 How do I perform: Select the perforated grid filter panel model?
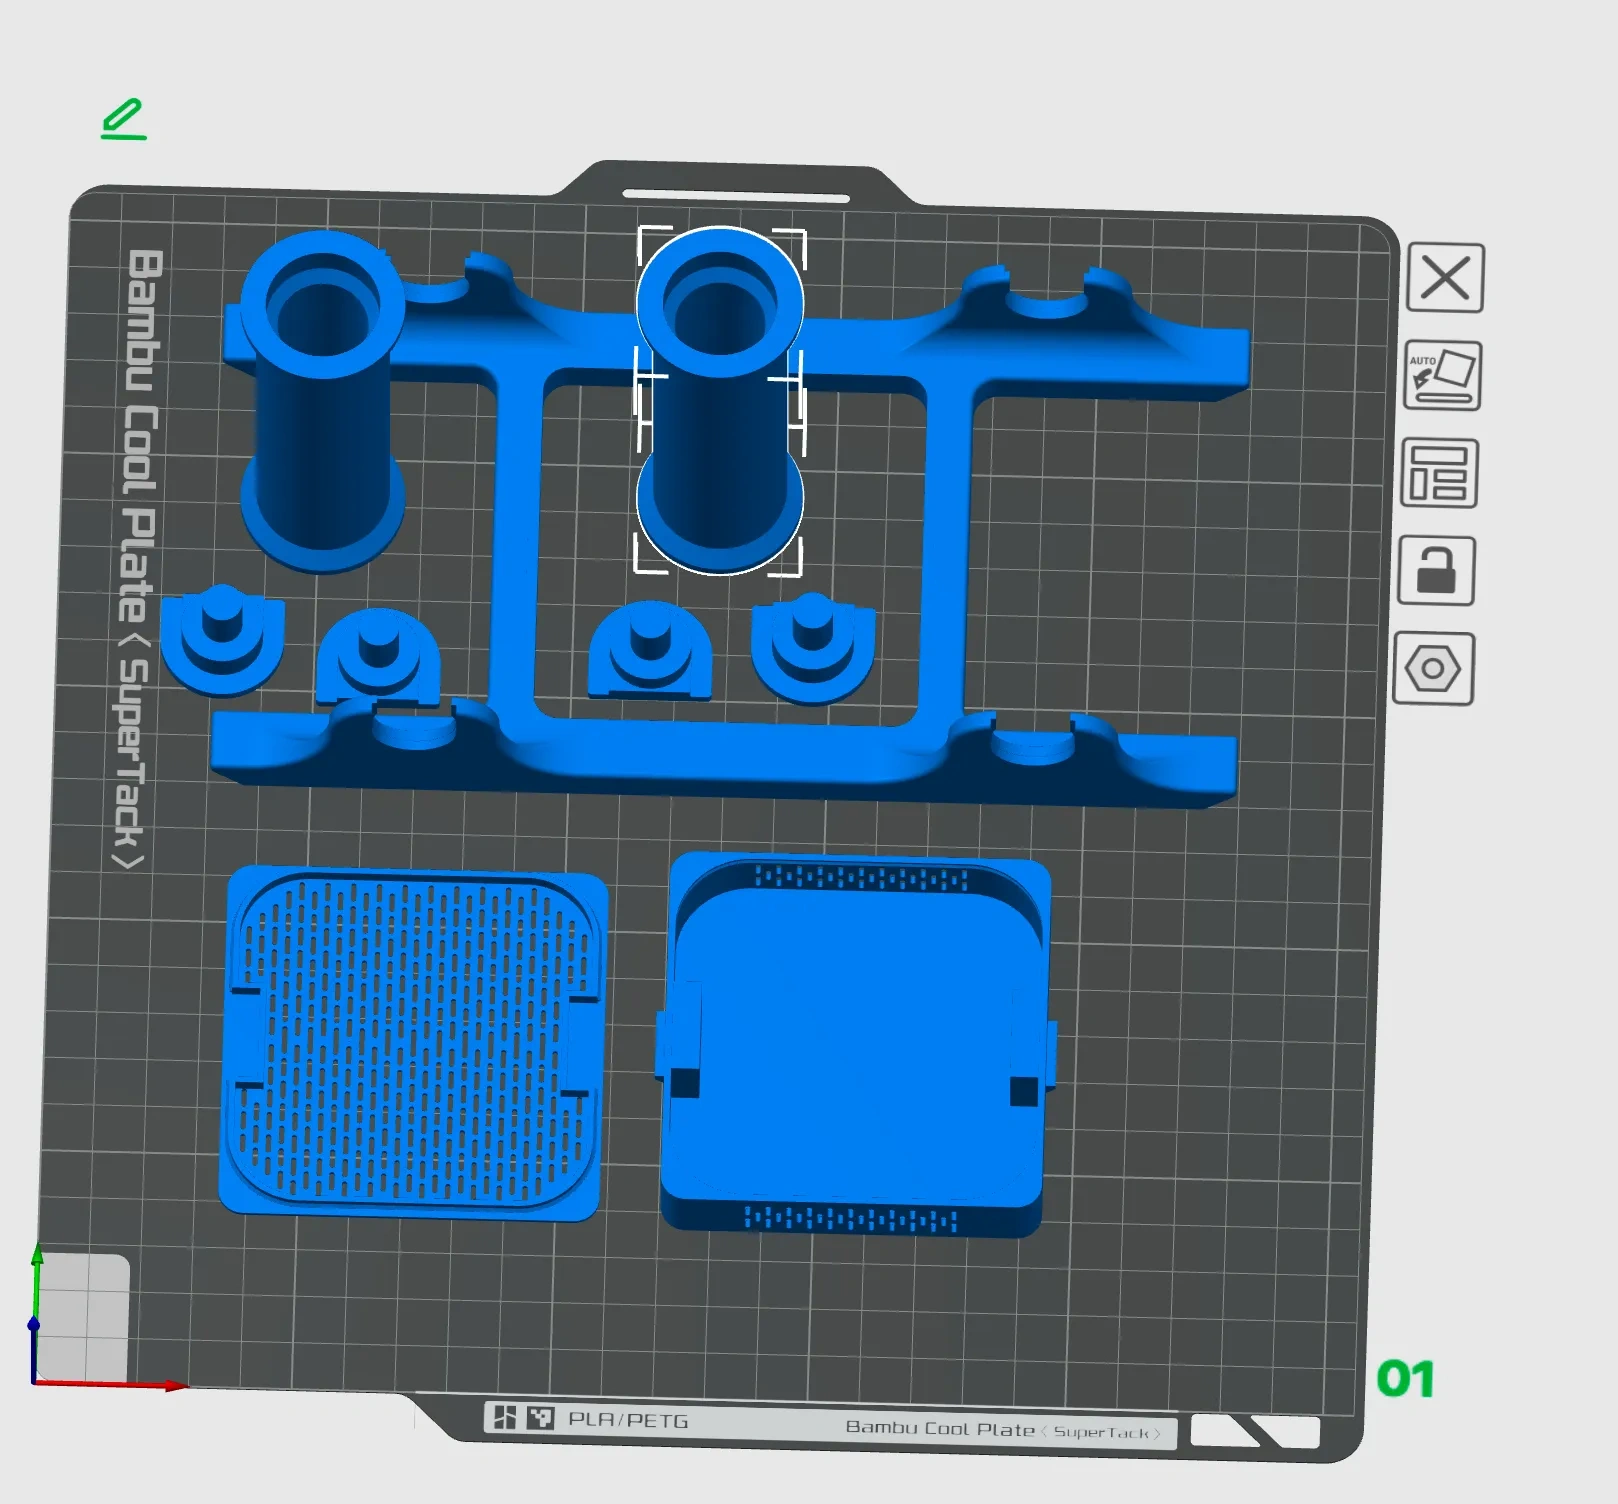coord(414,1043)
